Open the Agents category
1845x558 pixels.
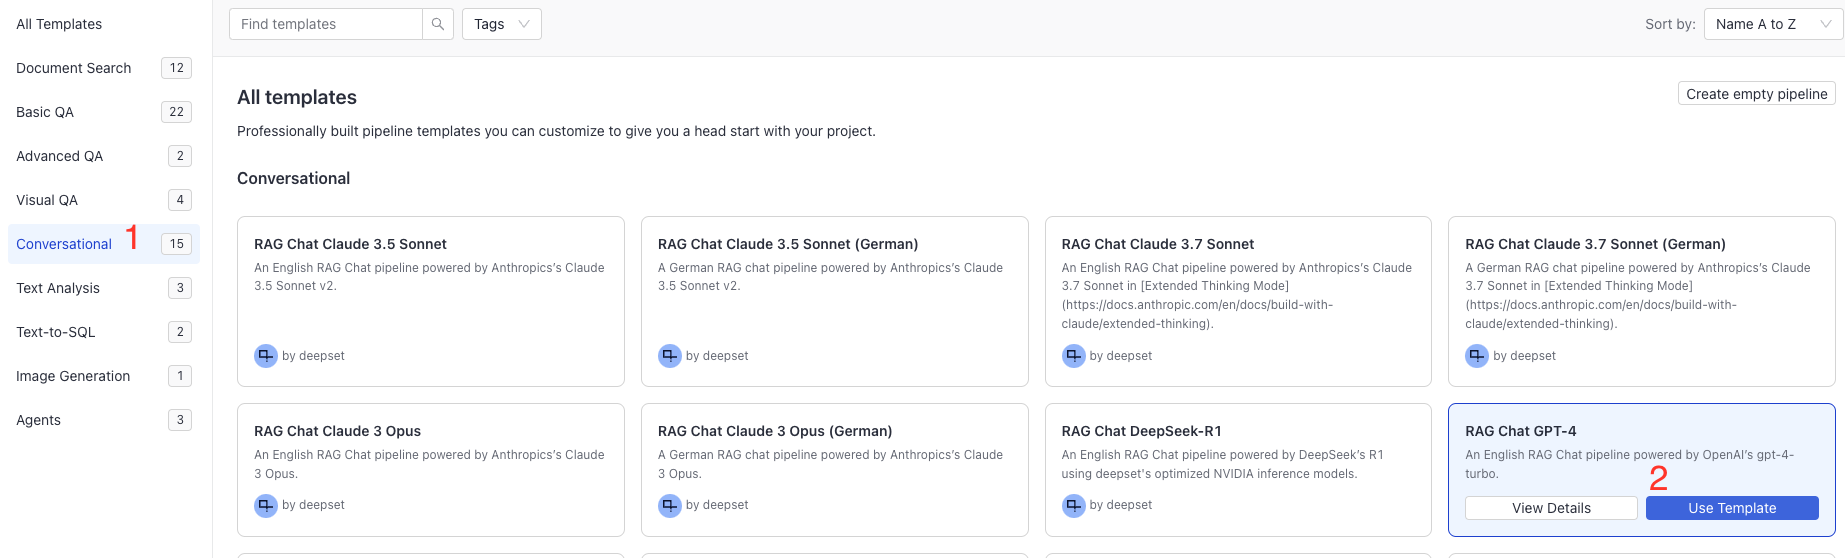104,420
